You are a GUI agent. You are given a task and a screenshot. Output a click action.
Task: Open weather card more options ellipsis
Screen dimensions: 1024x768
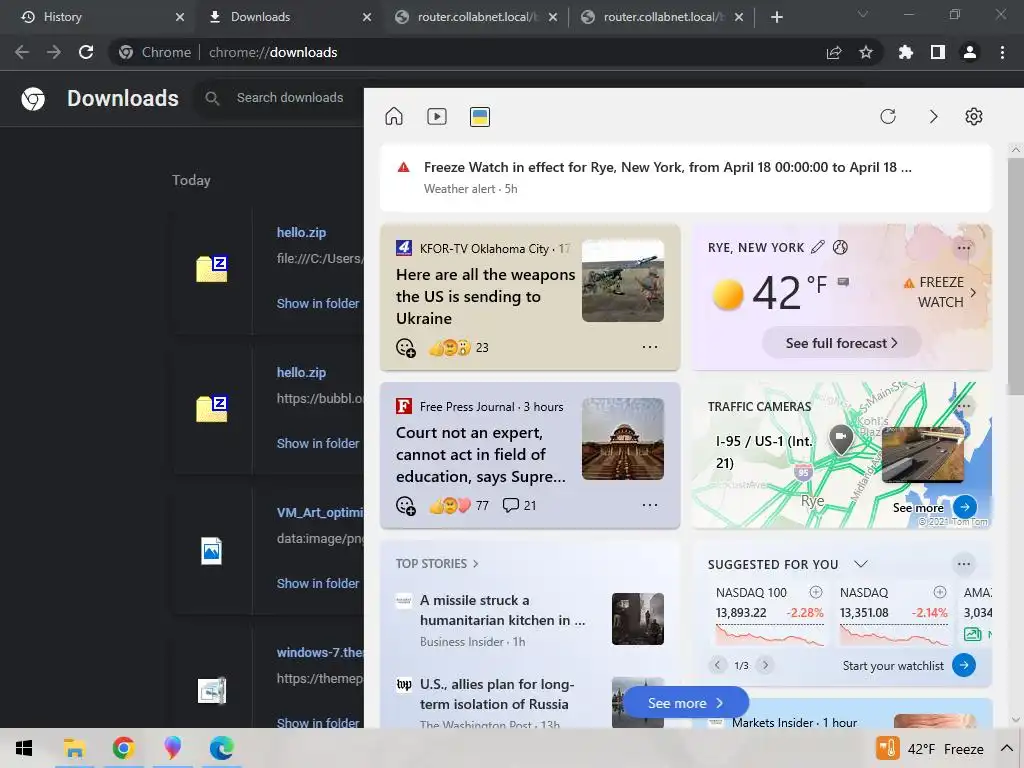(x=963, y=248)
